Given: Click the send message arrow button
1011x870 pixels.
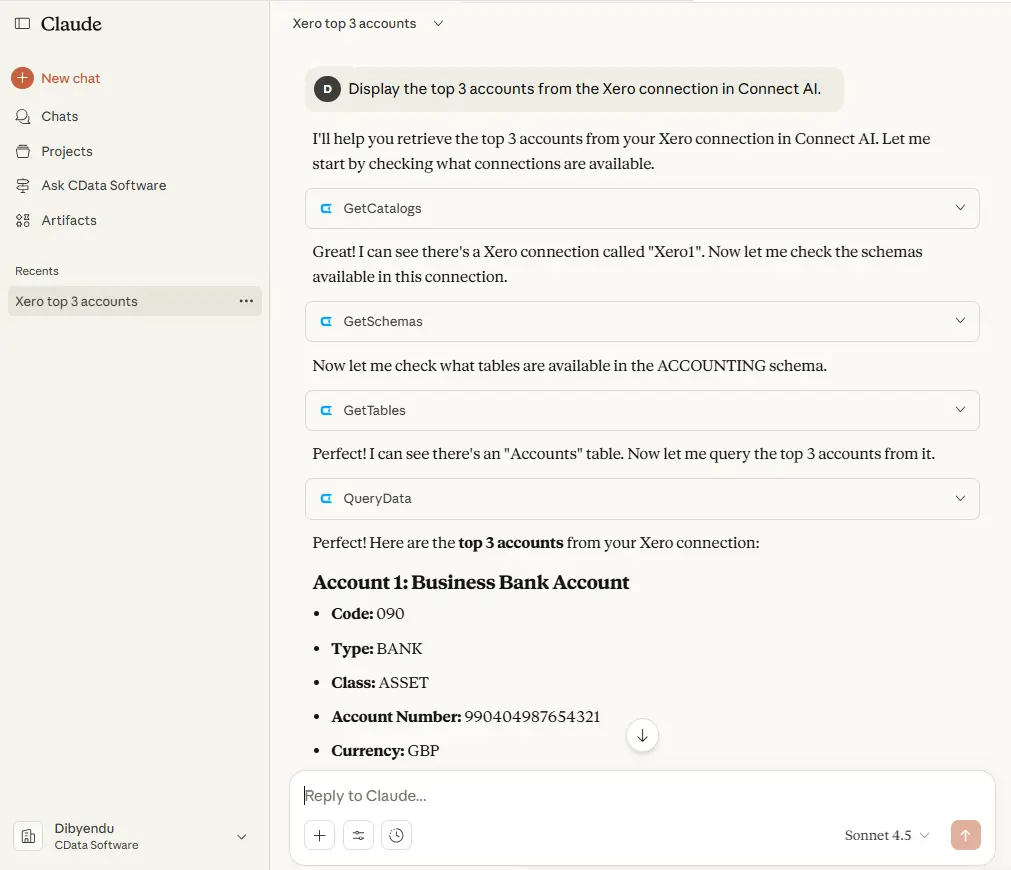Looking at the screenshot, I should coord(965,835).
